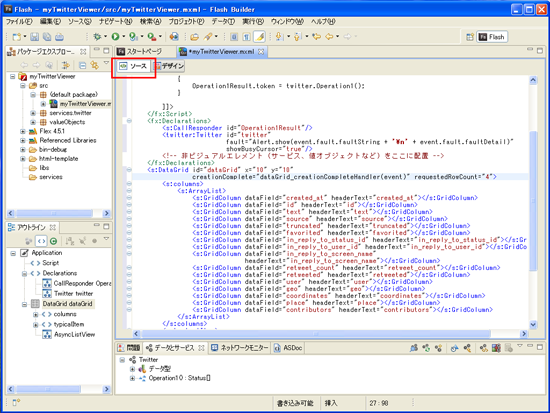
Task: Click the Print toolbar icon
Action: coord(59,36)
